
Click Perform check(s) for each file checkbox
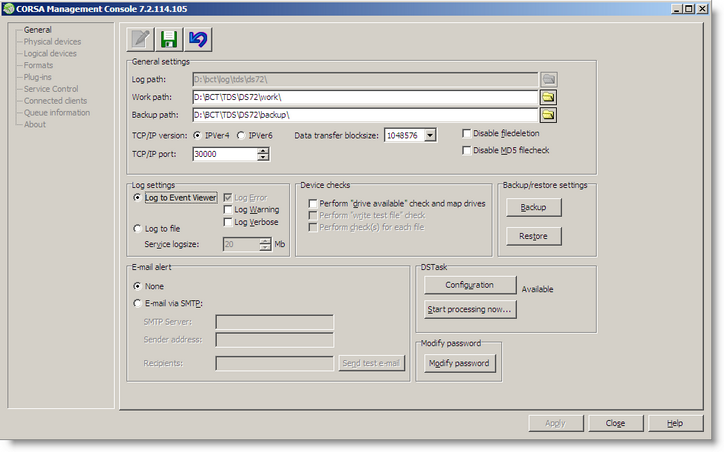[313, 228]
